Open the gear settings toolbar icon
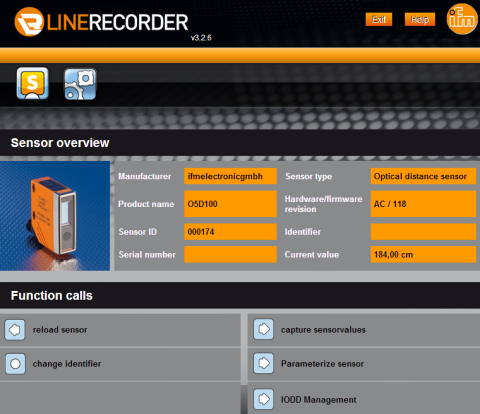The image size is (480, 414). [80, 84]
